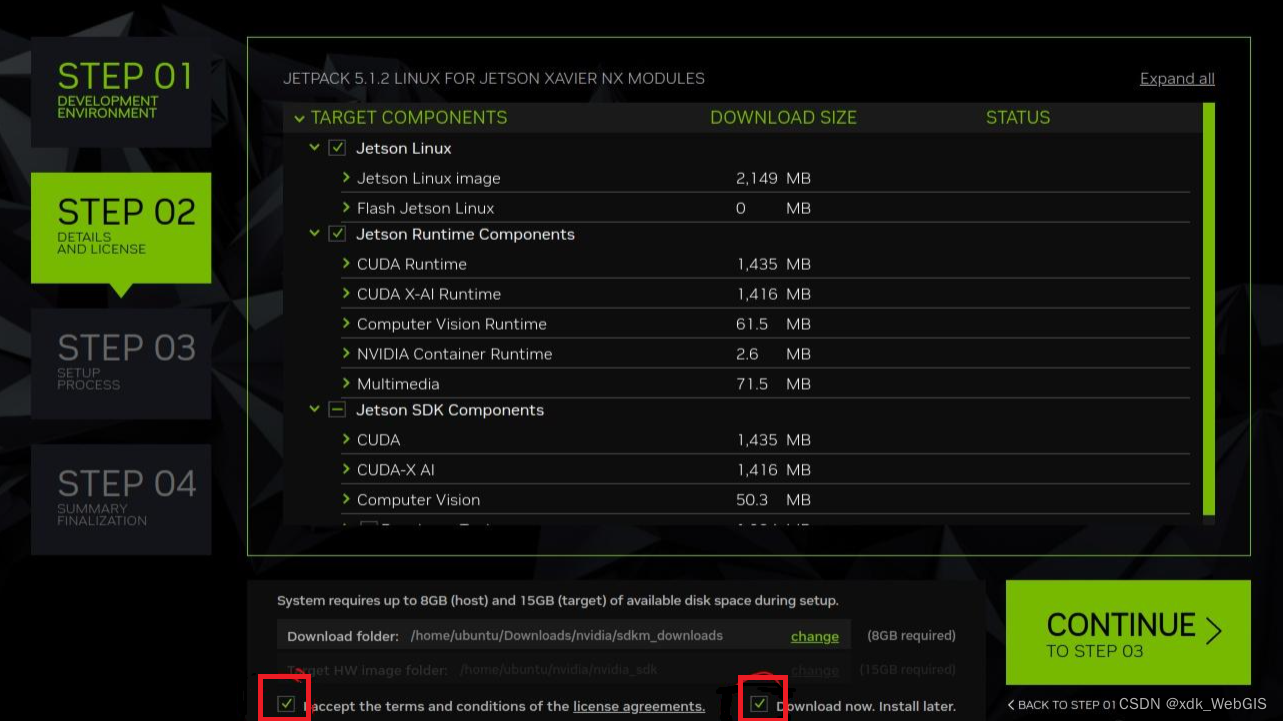1283x721 pixels.
Task: Select the Jetson Linux image label
Action: click(429, 178)
